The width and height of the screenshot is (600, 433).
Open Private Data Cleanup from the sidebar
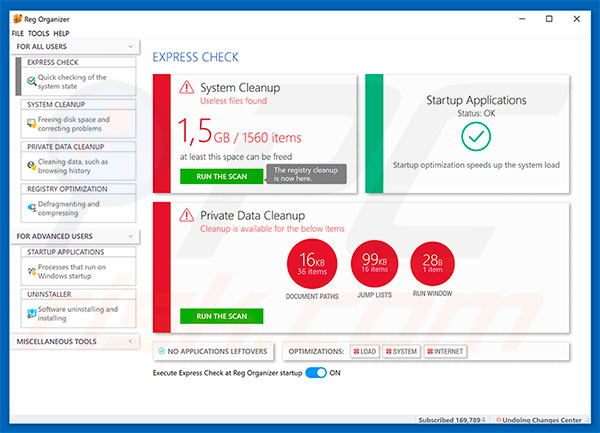pyautogui.click(x=78, y=161)
